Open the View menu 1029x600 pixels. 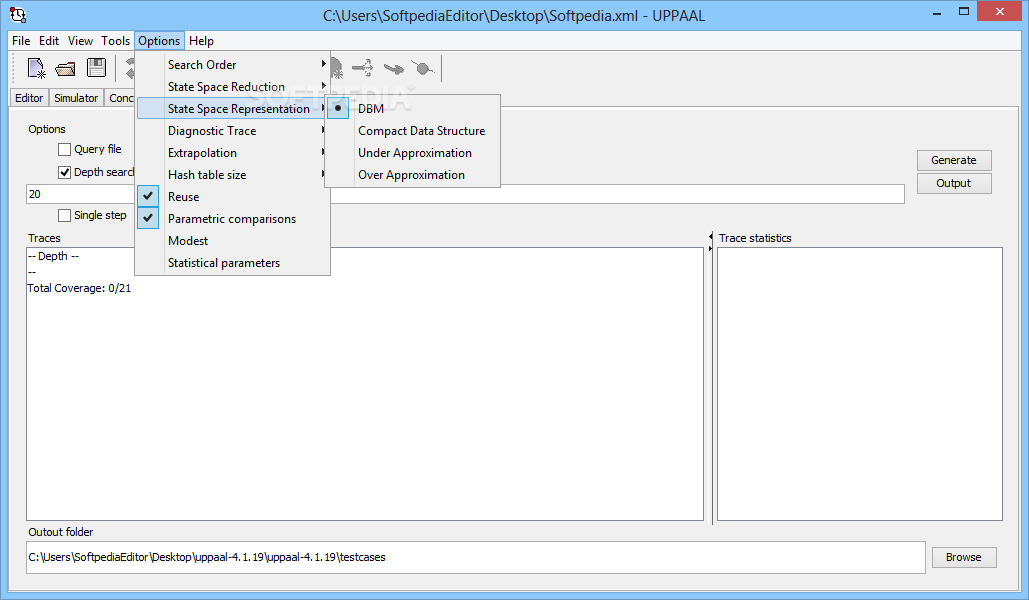click(80, 41)
